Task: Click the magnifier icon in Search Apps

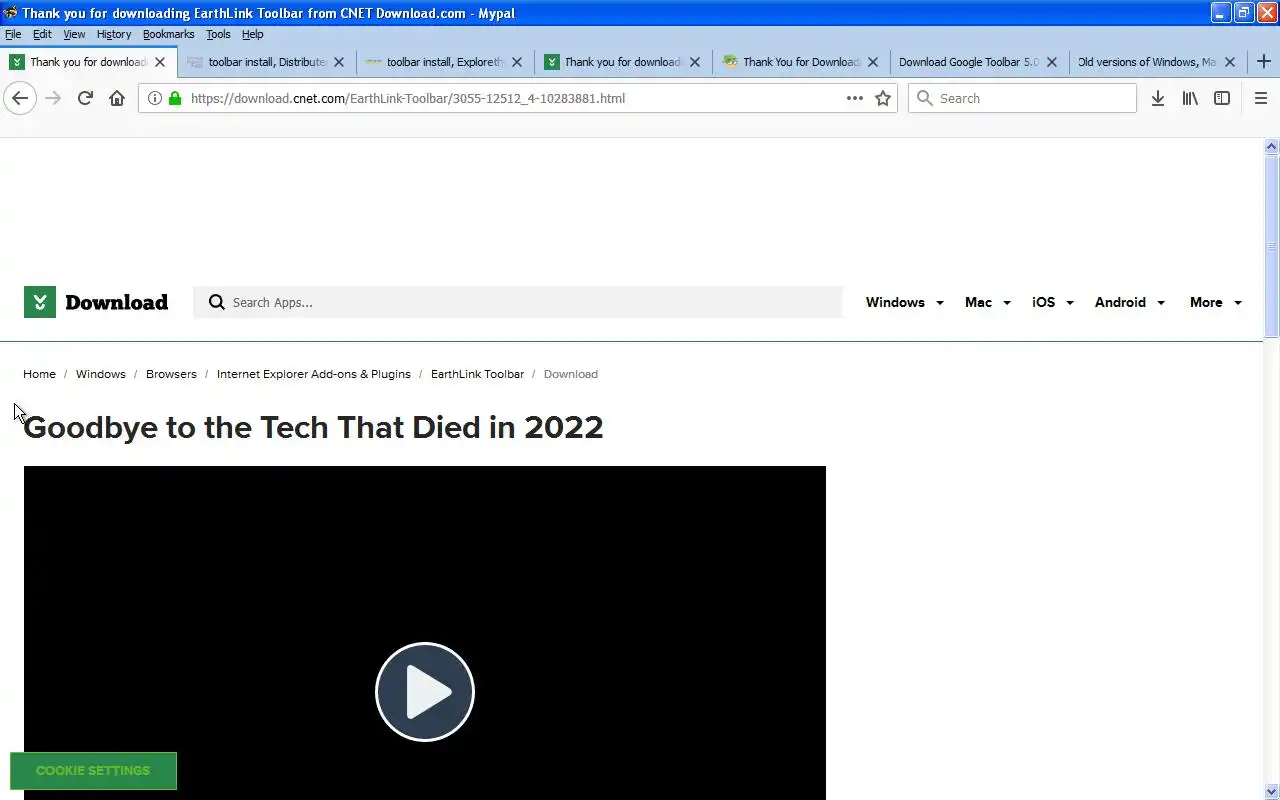Action: [x=216, y=302]
